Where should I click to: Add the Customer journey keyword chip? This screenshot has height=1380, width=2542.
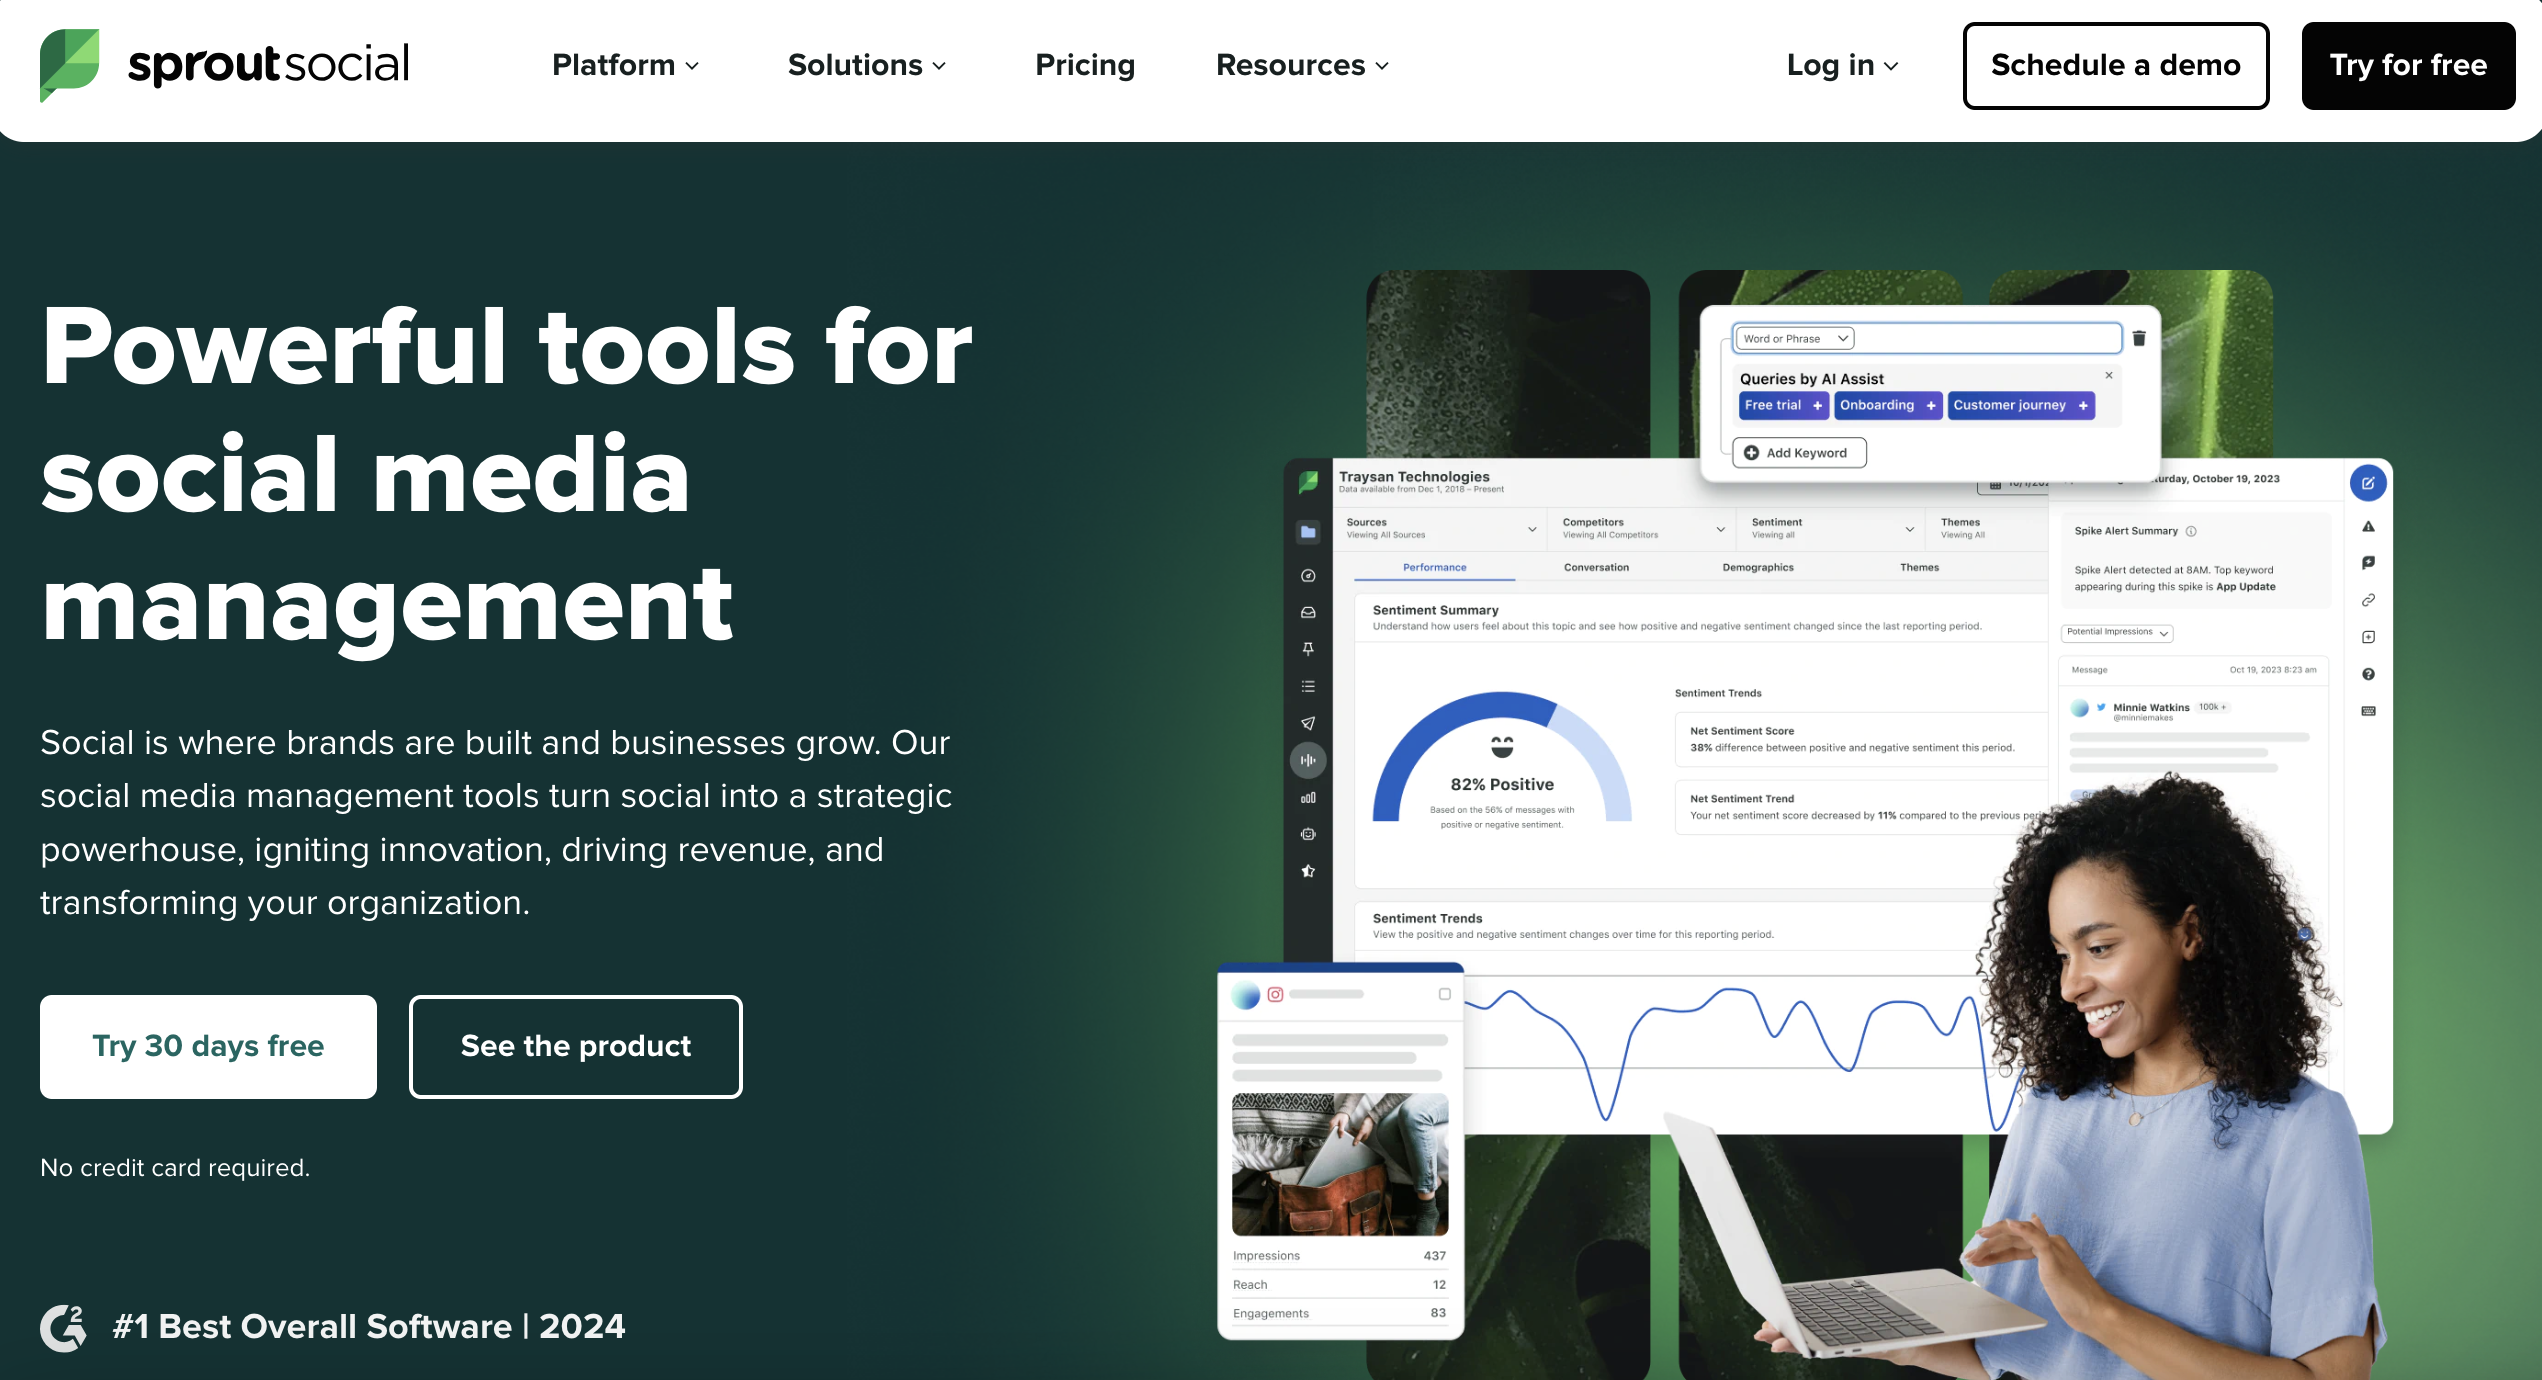click(x=2021, y=405)
